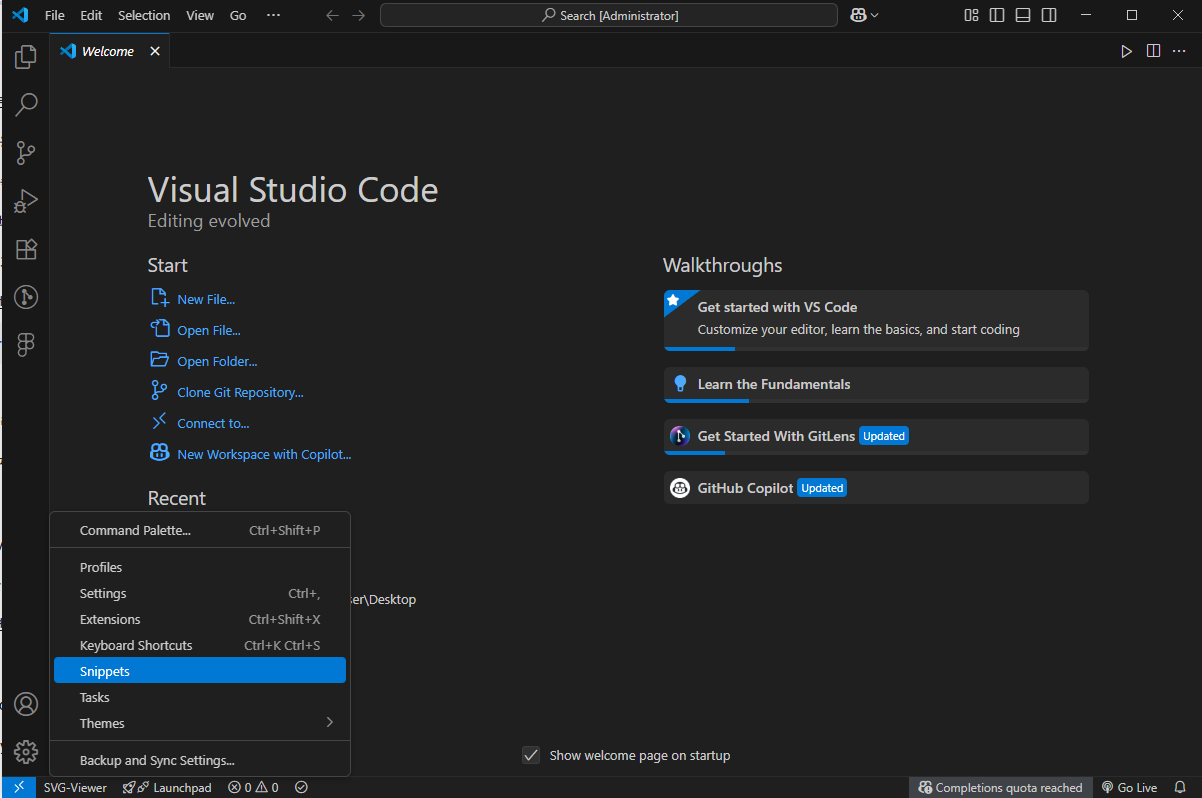Screen dimensions: 1202x798
Task: Select Profiles from the menu
Action: pyautogui.click(x=200, y=567)
